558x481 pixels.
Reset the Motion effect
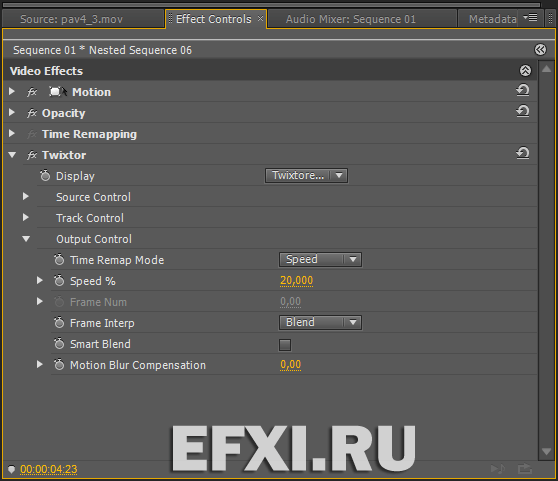point(522,90)
